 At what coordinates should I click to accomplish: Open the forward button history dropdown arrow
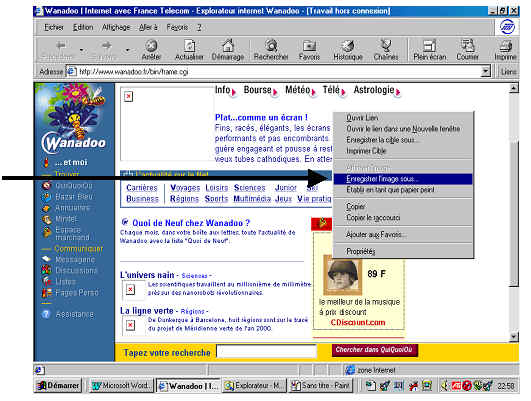tap(127, 50)
